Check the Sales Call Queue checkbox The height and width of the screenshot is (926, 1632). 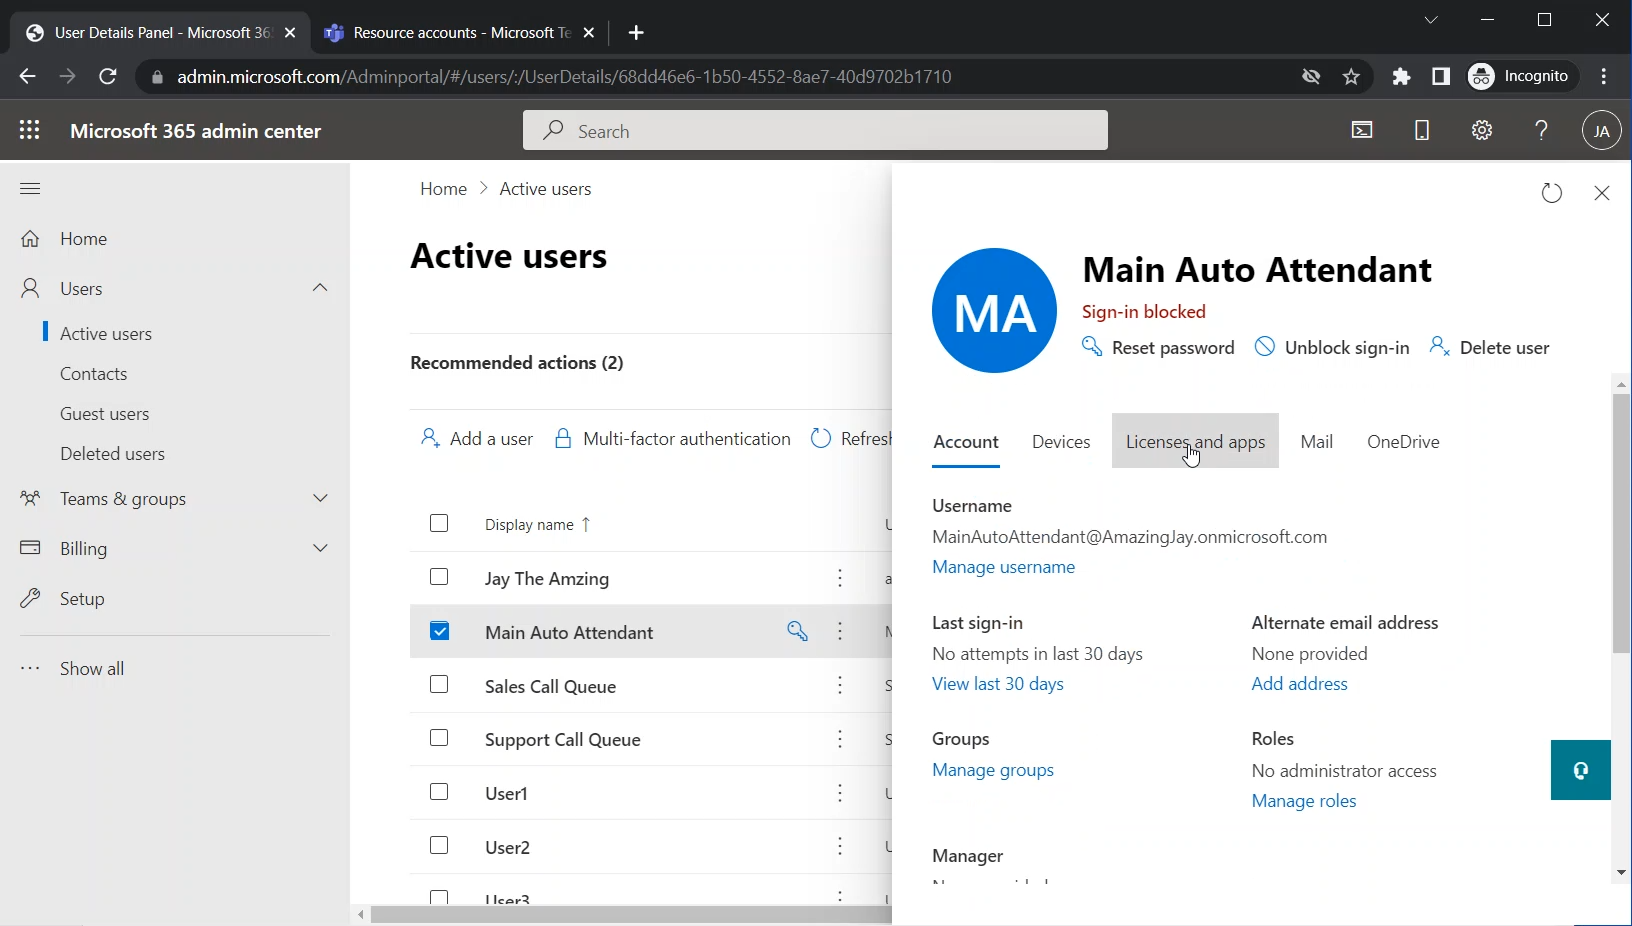(439, 685)
